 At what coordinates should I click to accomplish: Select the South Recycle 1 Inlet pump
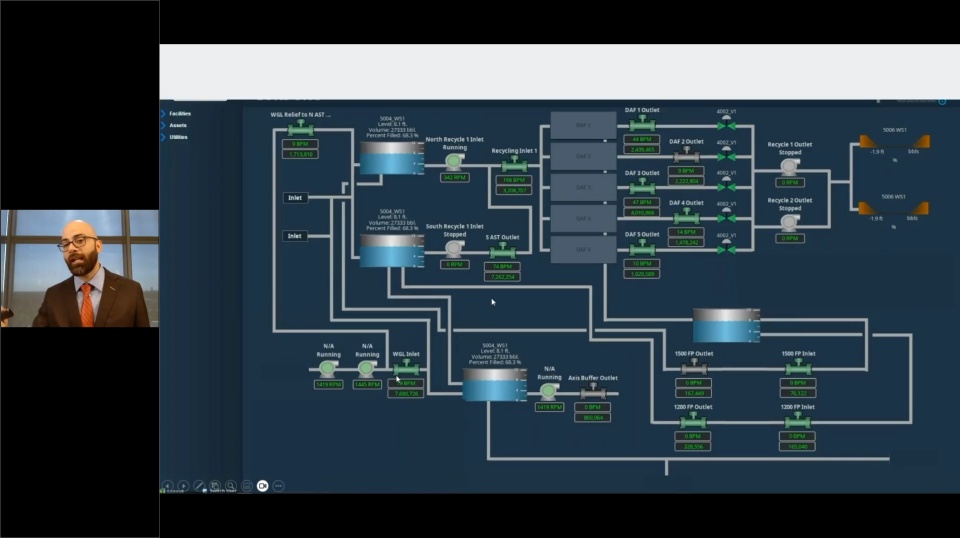click(x=454, y=248)
